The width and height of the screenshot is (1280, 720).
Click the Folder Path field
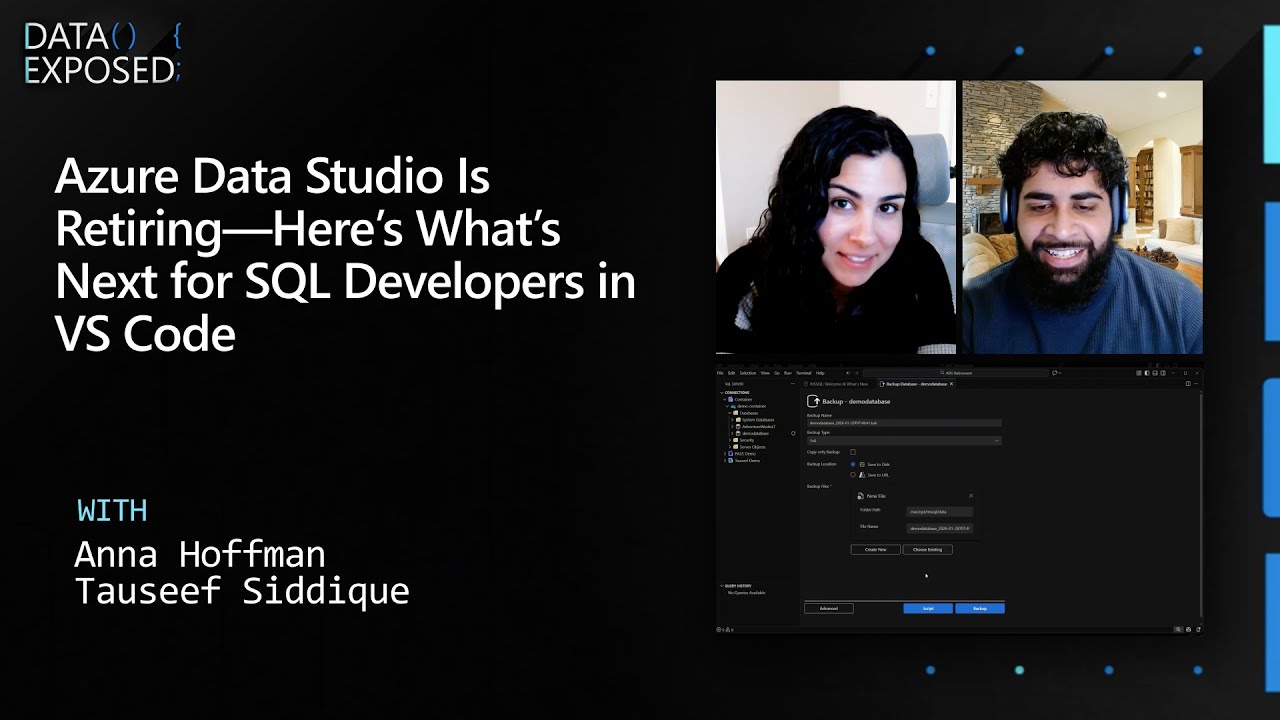[x=940, y=512]
